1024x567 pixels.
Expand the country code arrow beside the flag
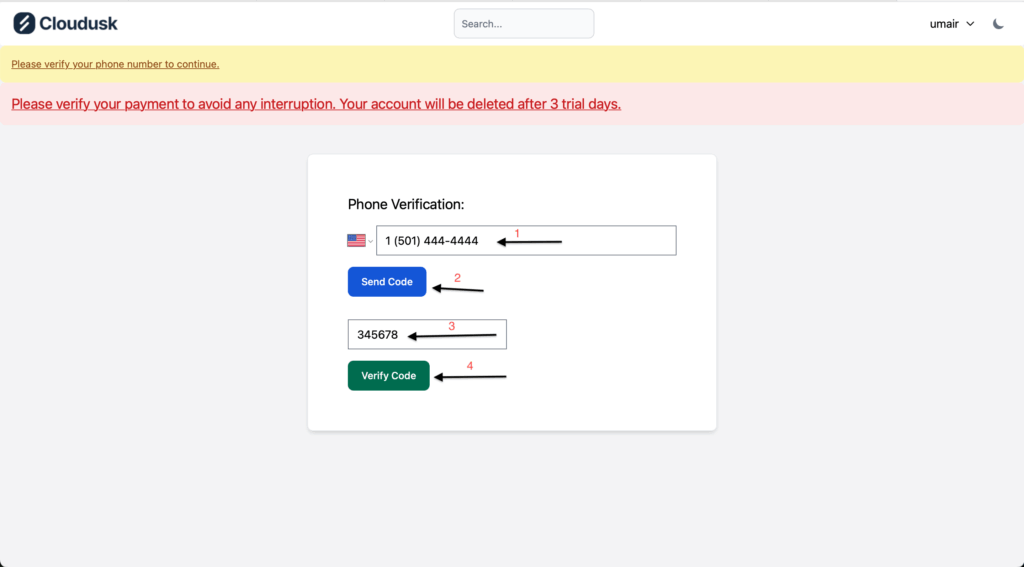[x=370, y=241]
